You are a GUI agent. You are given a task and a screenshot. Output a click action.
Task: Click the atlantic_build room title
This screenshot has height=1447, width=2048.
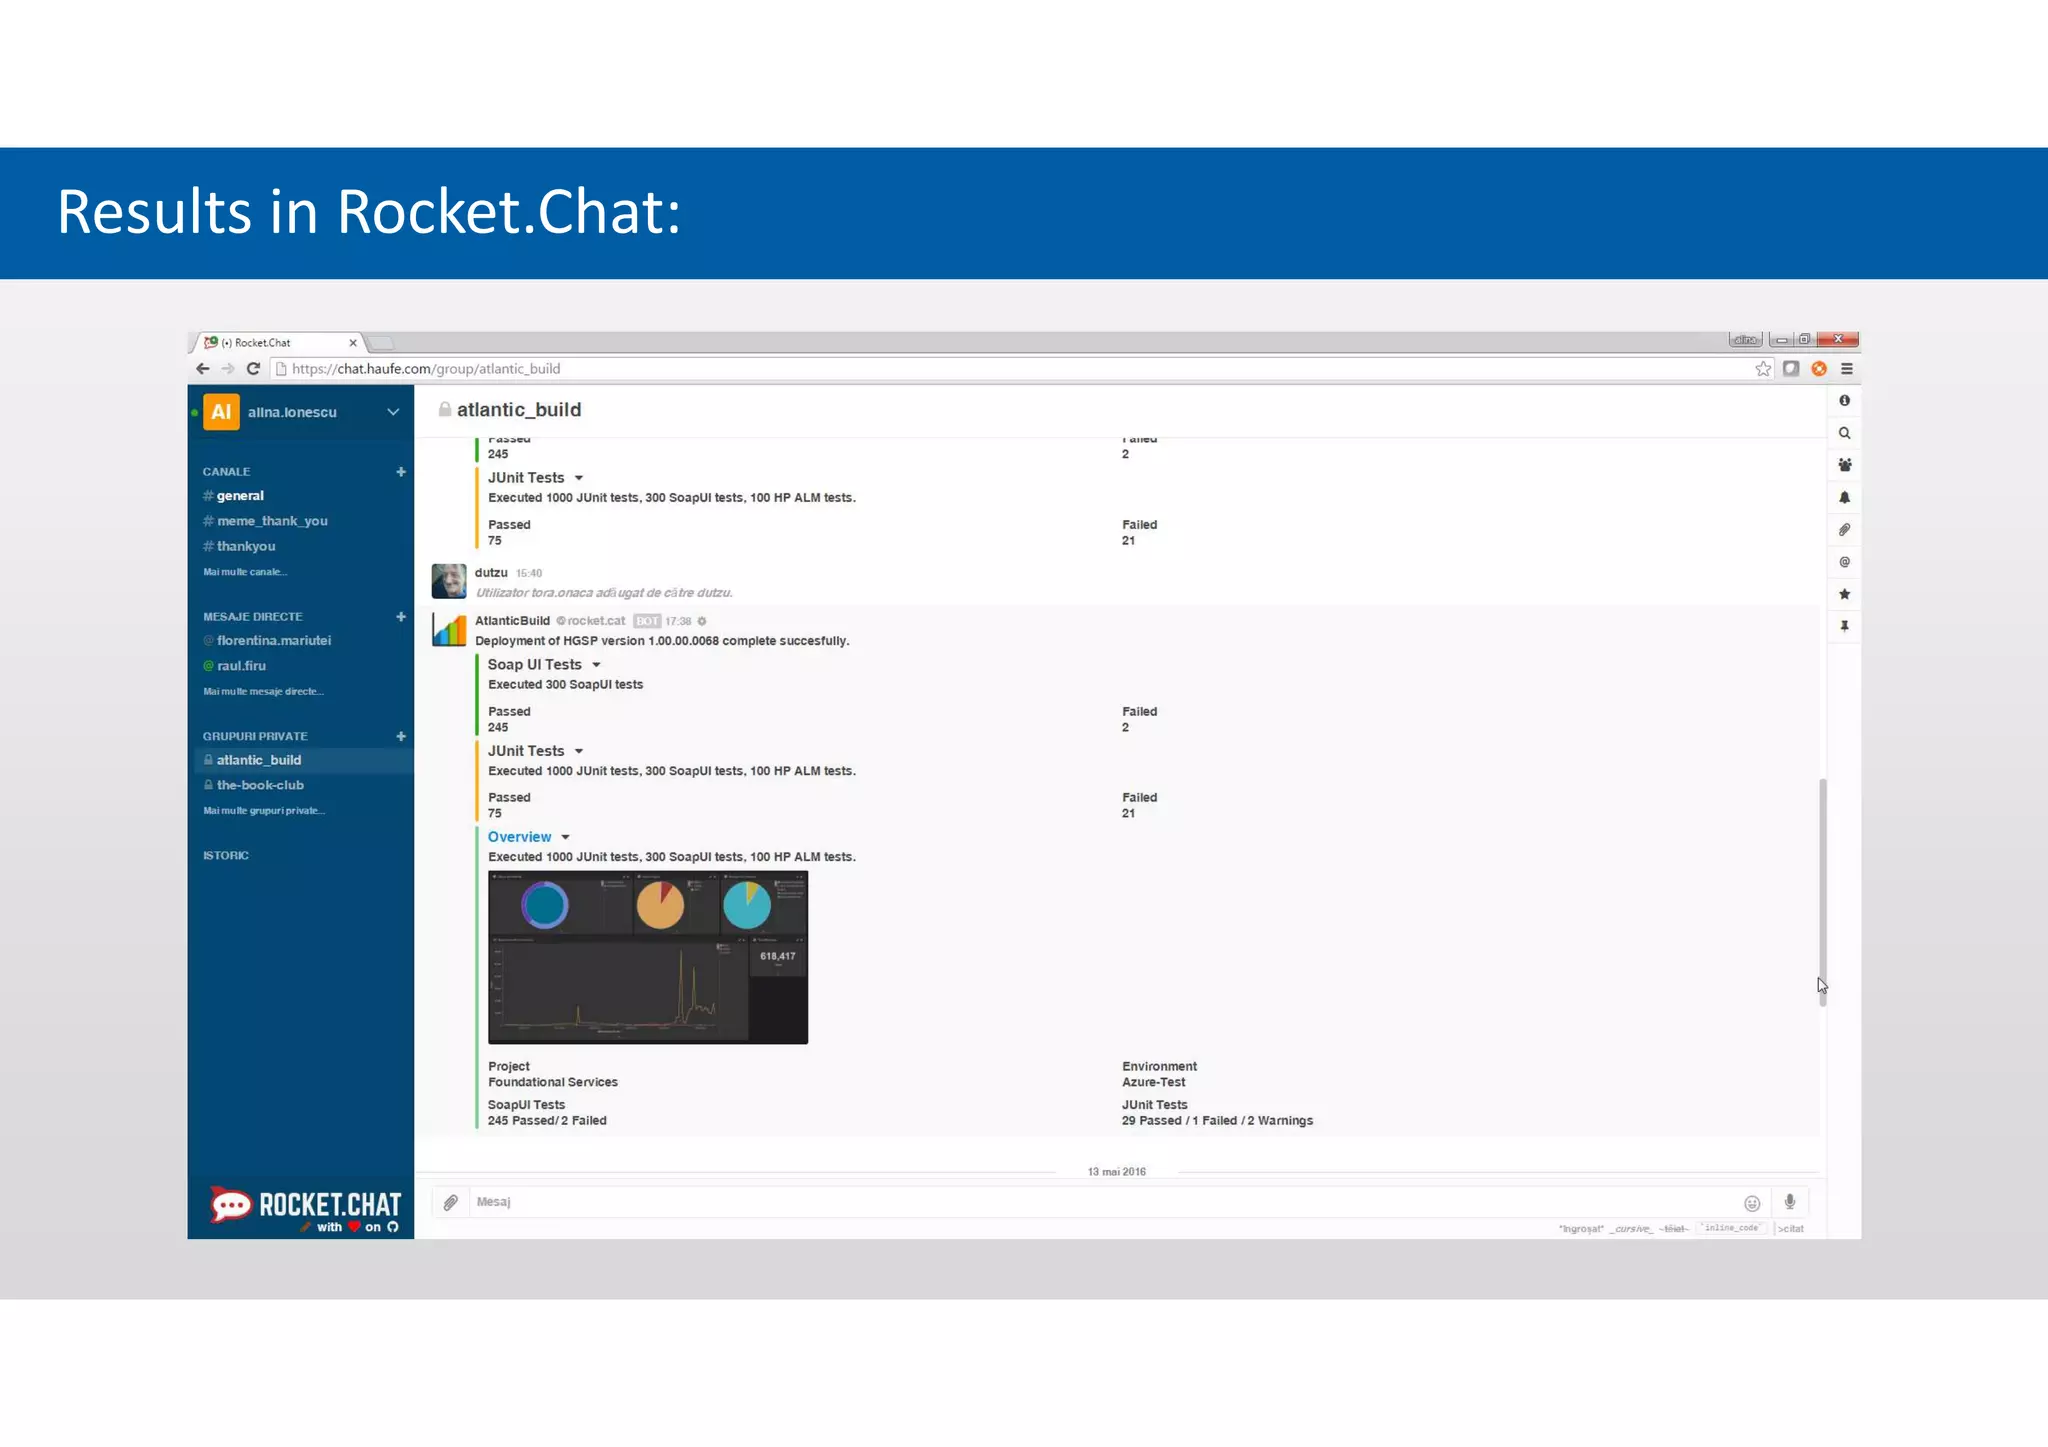pos(519,410)
